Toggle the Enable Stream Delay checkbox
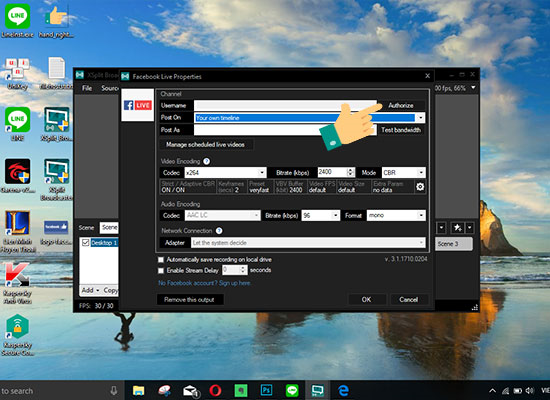 (161, 271)
